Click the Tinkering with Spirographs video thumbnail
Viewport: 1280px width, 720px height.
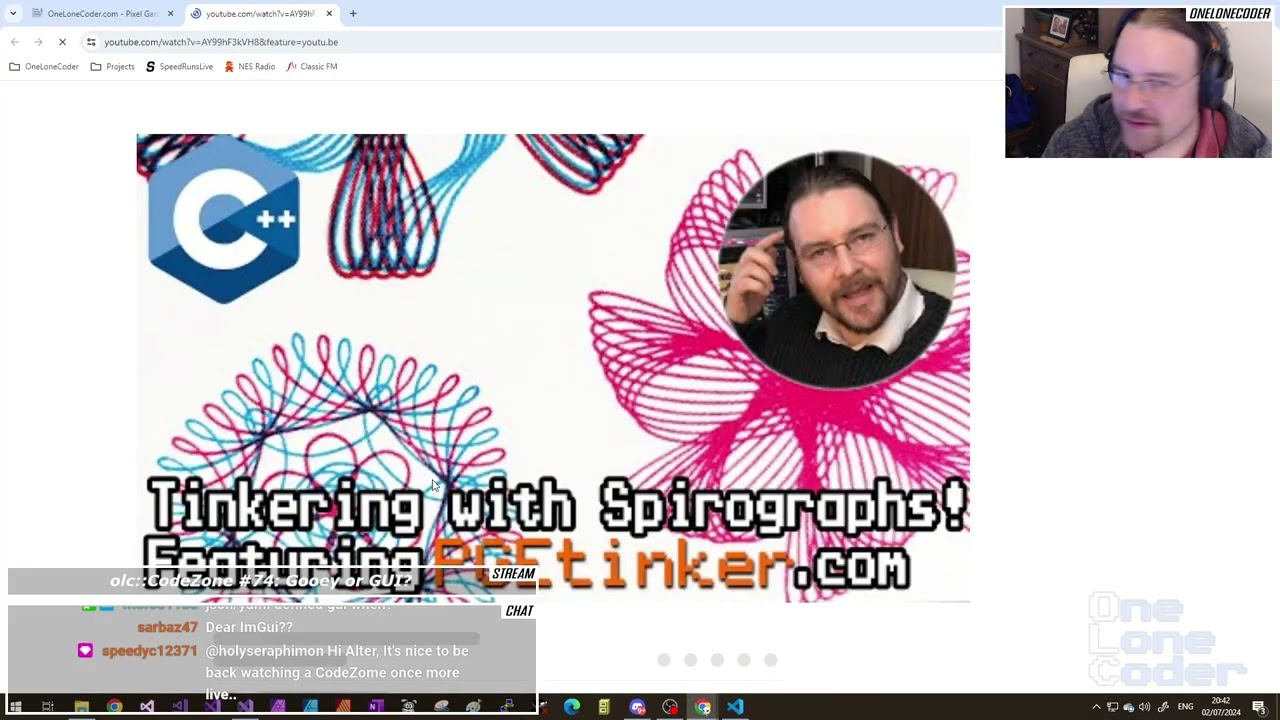pyautogui.click(x=553, y=368)
